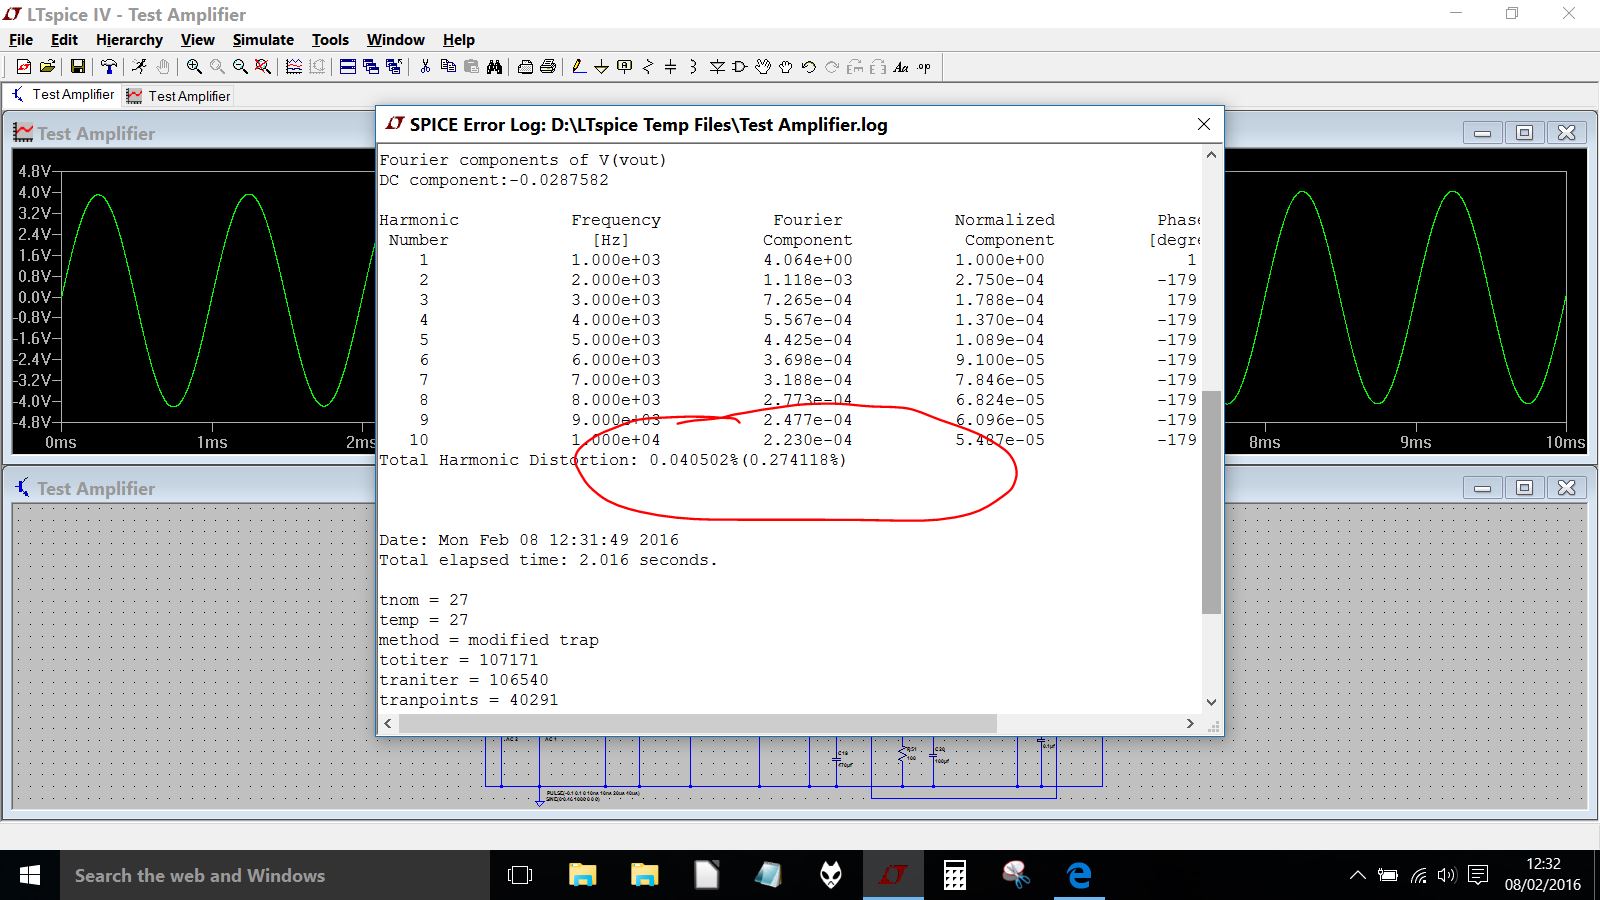Image resolution: width=1600 pixels, height=900 pixels.
Task: Click the Copy toolbar icon
Action: pos(448,67)
